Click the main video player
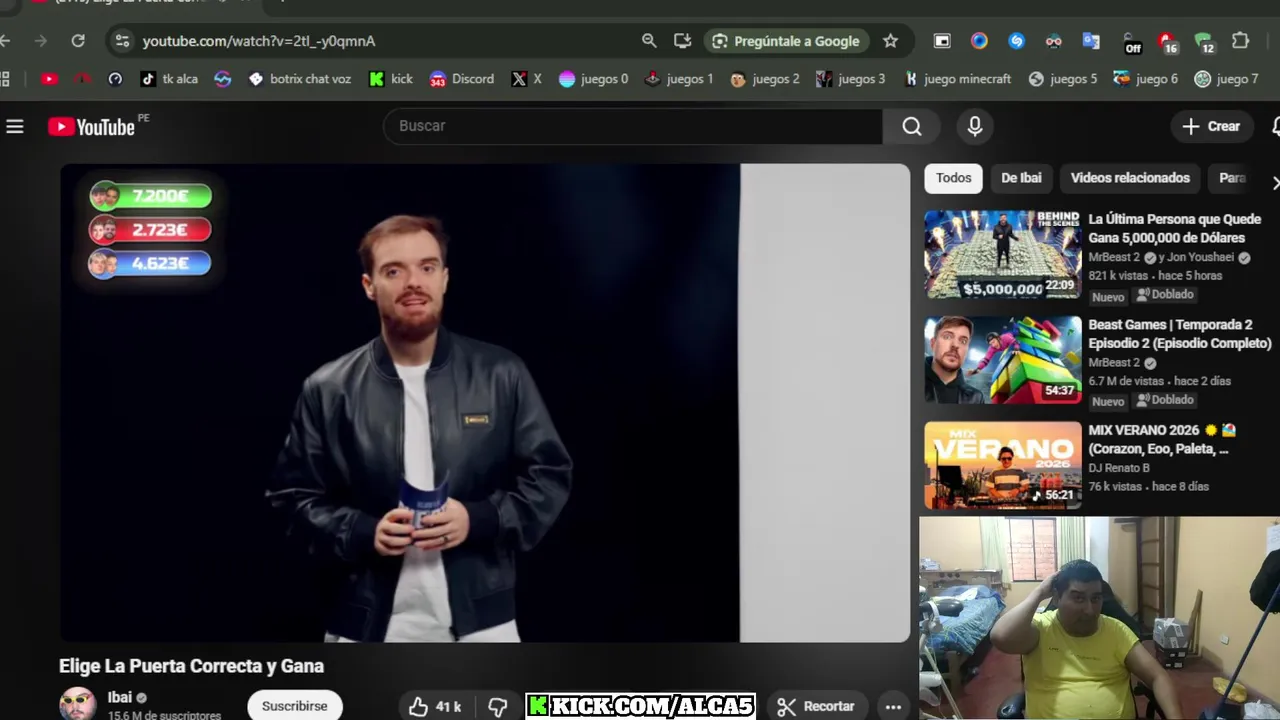 tap(485, 403)
